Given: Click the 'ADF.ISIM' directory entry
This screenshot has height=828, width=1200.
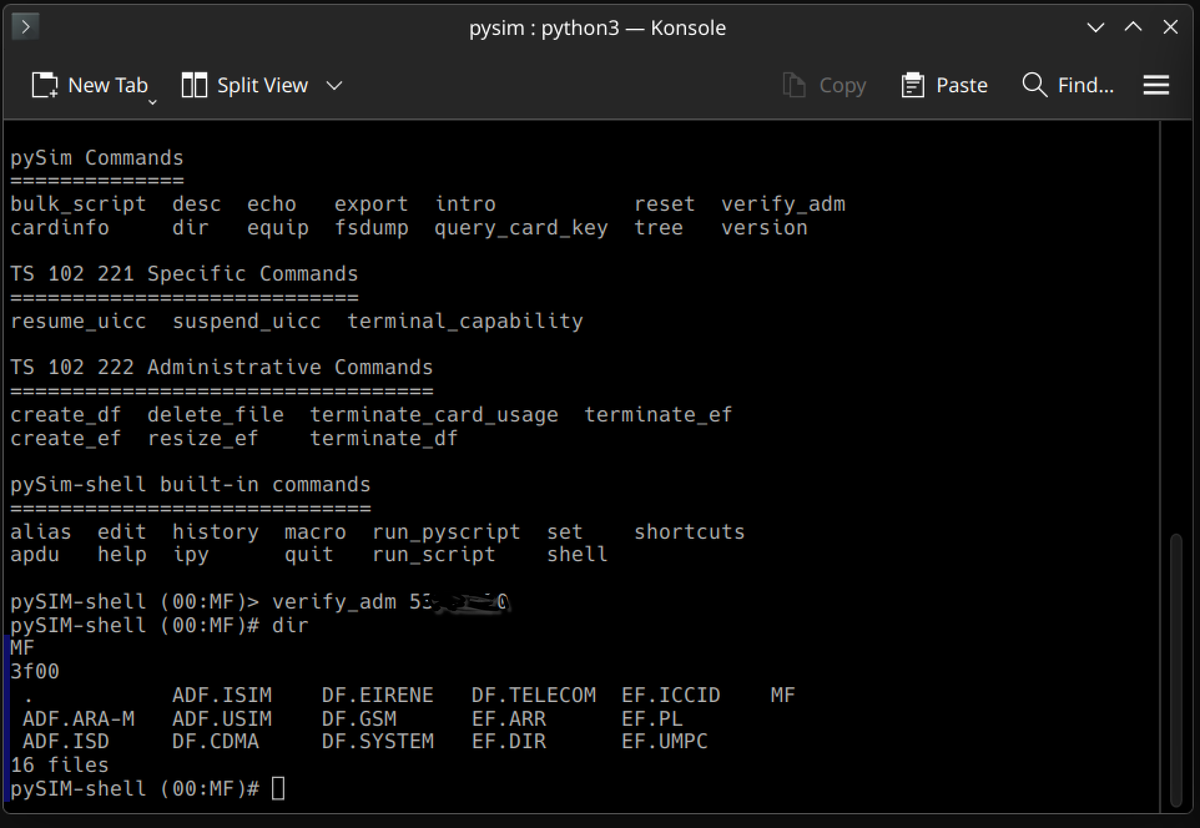Looking at the screenshot, I should [x=222, y=695].
